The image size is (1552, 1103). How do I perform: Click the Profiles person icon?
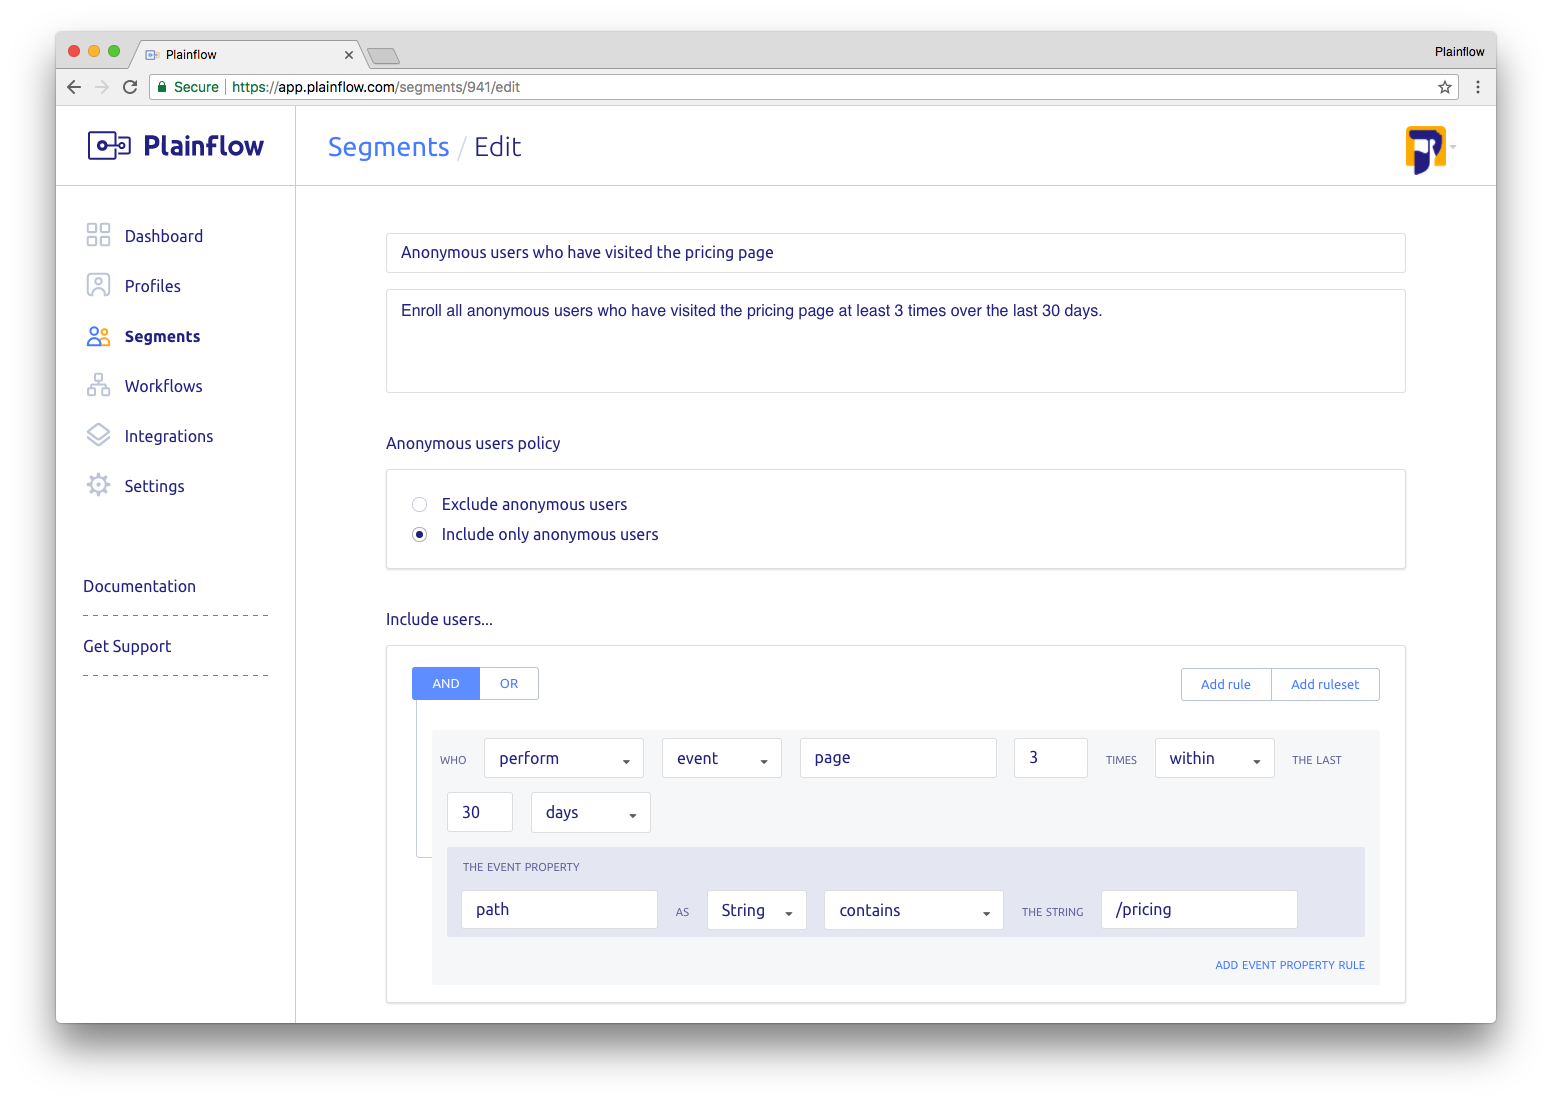[98, 285]
